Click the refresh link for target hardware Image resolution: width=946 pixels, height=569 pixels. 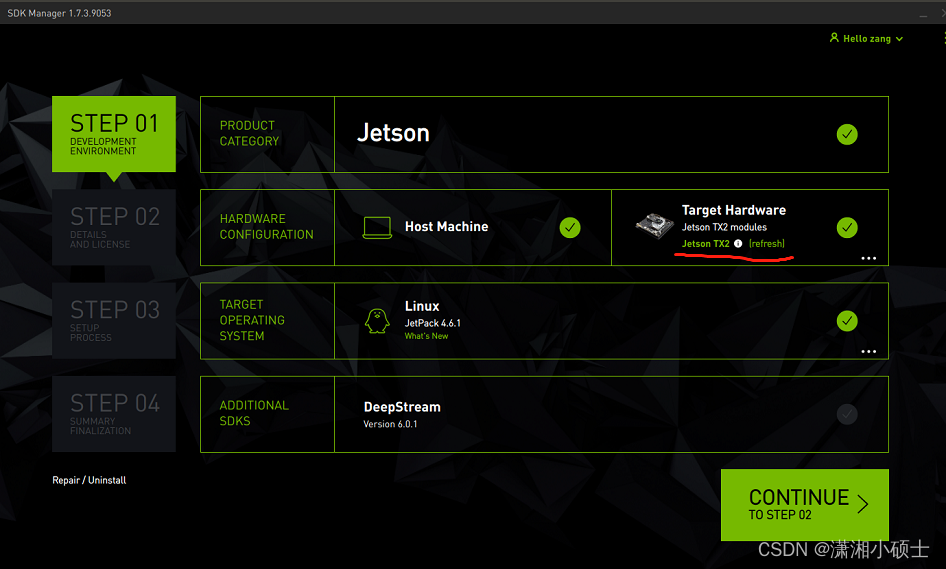[x=767, y=244]
